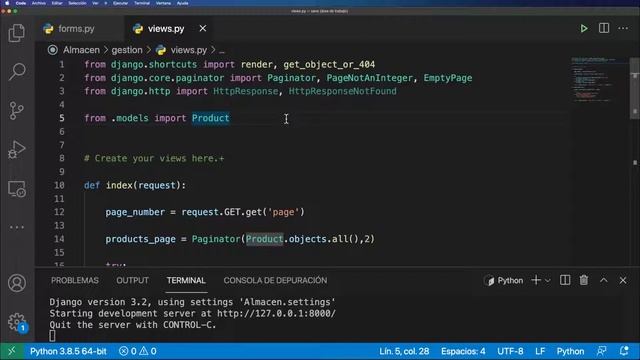Open the Source Control icon

coord(17,111)
